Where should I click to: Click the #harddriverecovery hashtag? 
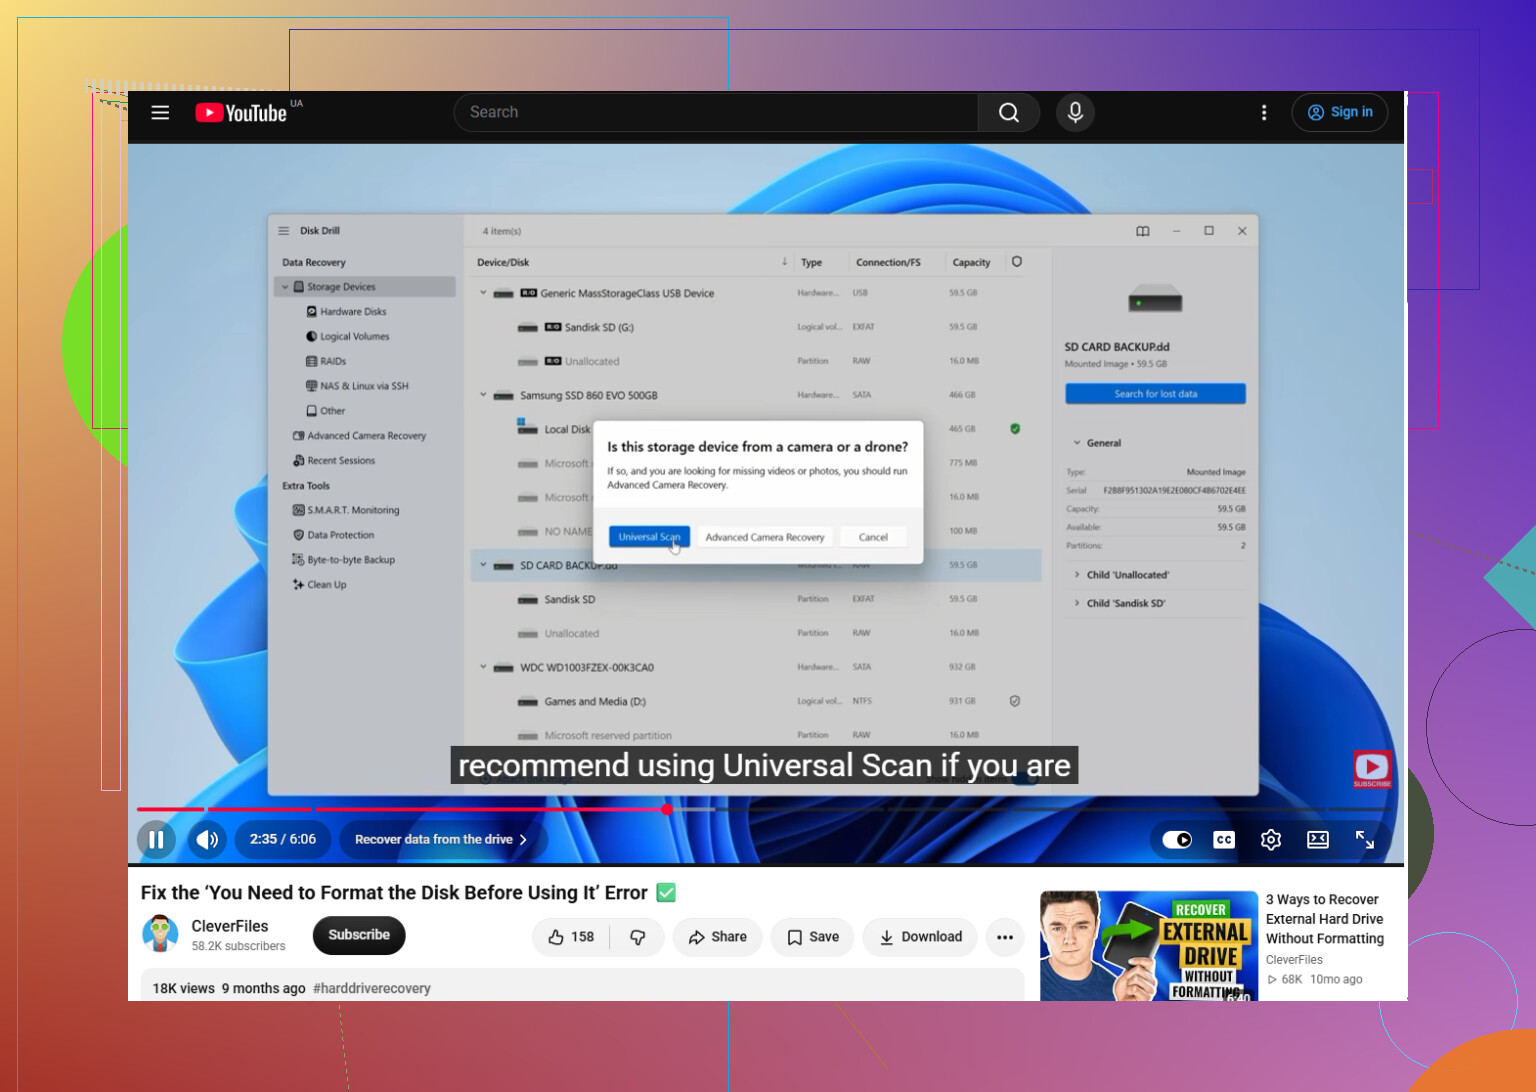(x=372, y=988)
